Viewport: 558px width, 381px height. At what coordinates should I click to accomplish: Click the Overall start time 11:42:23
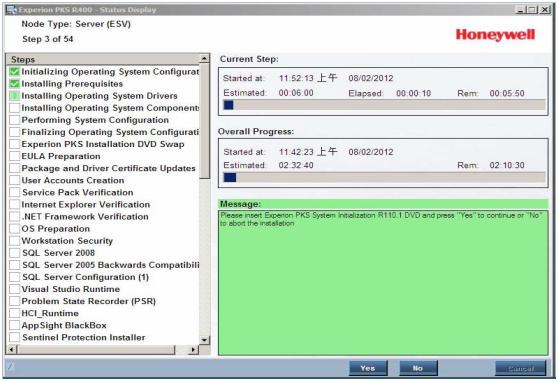pyautogui.click(x=296, y=152)
